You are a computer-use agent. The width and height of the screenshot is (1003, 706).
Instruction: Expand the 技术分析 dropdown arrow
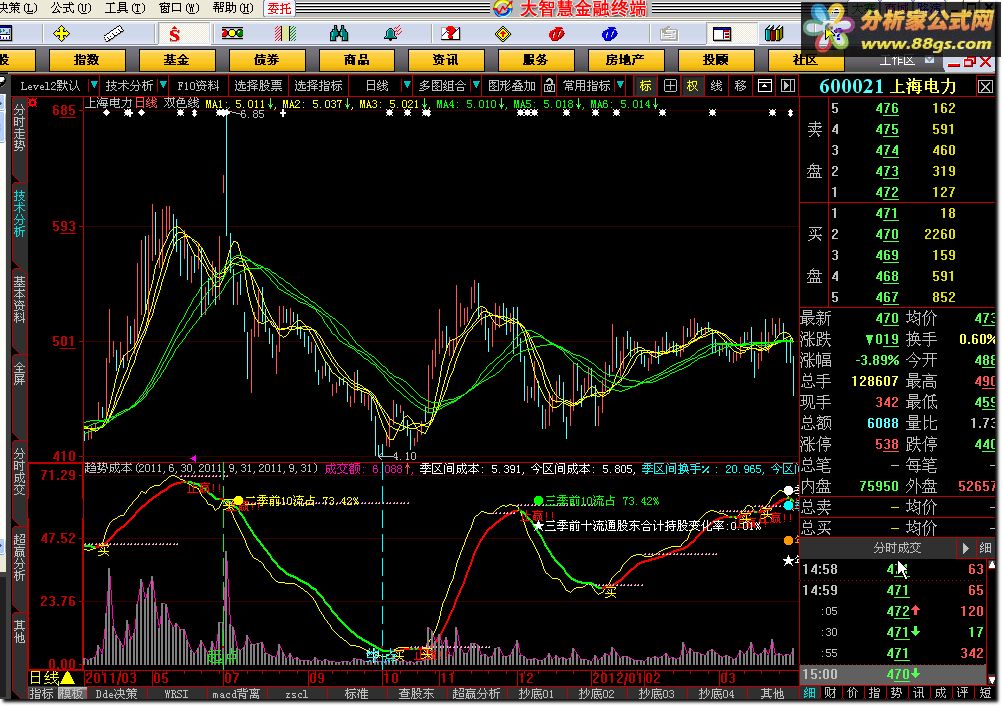163,84
